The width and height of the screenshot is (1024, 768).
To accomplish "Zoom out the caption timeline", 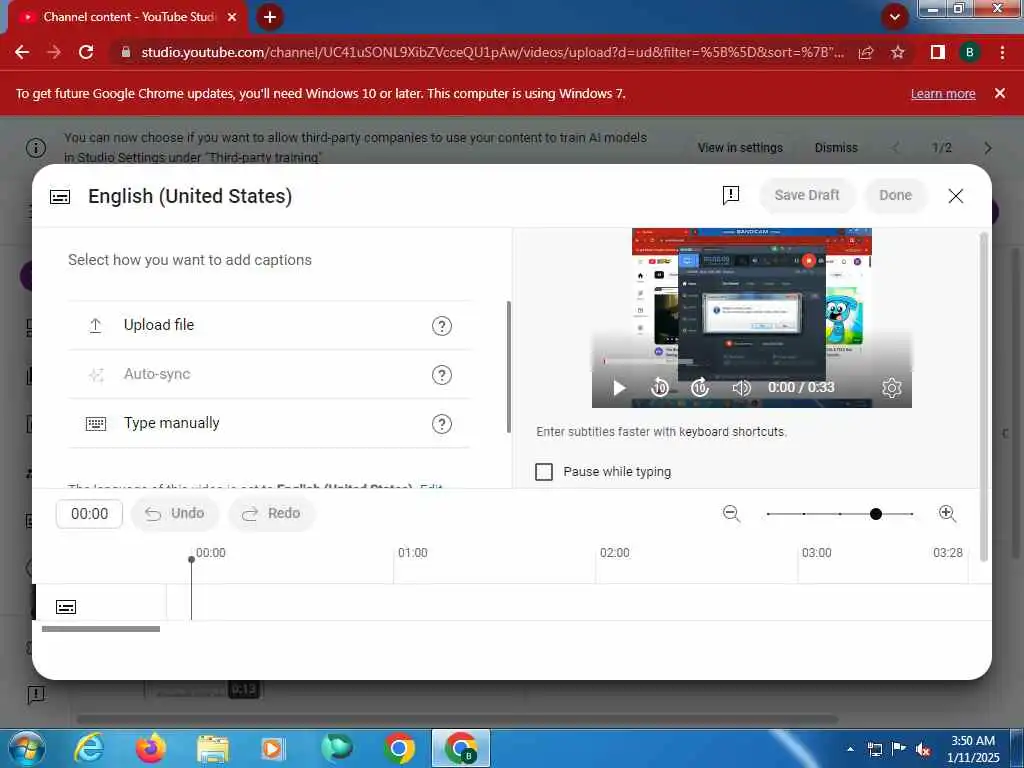I will pos(731,513).
